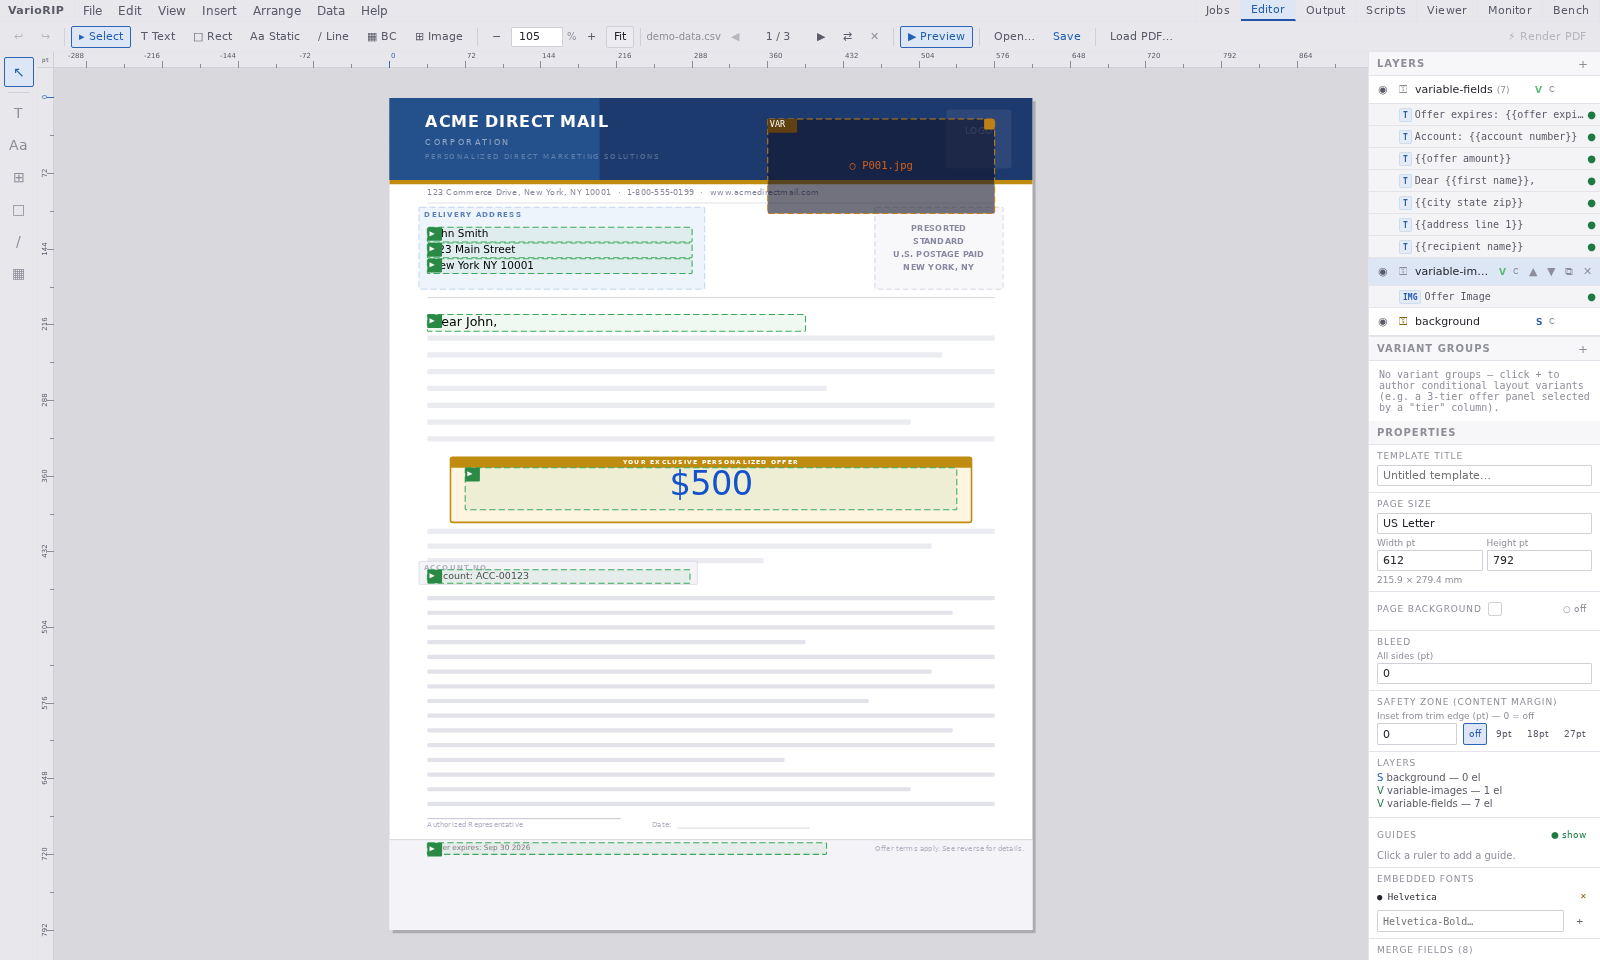This screenshot has width=1600, height=960.
Task: Add embedded font with plus button
Action: (x=1580, y=921)
